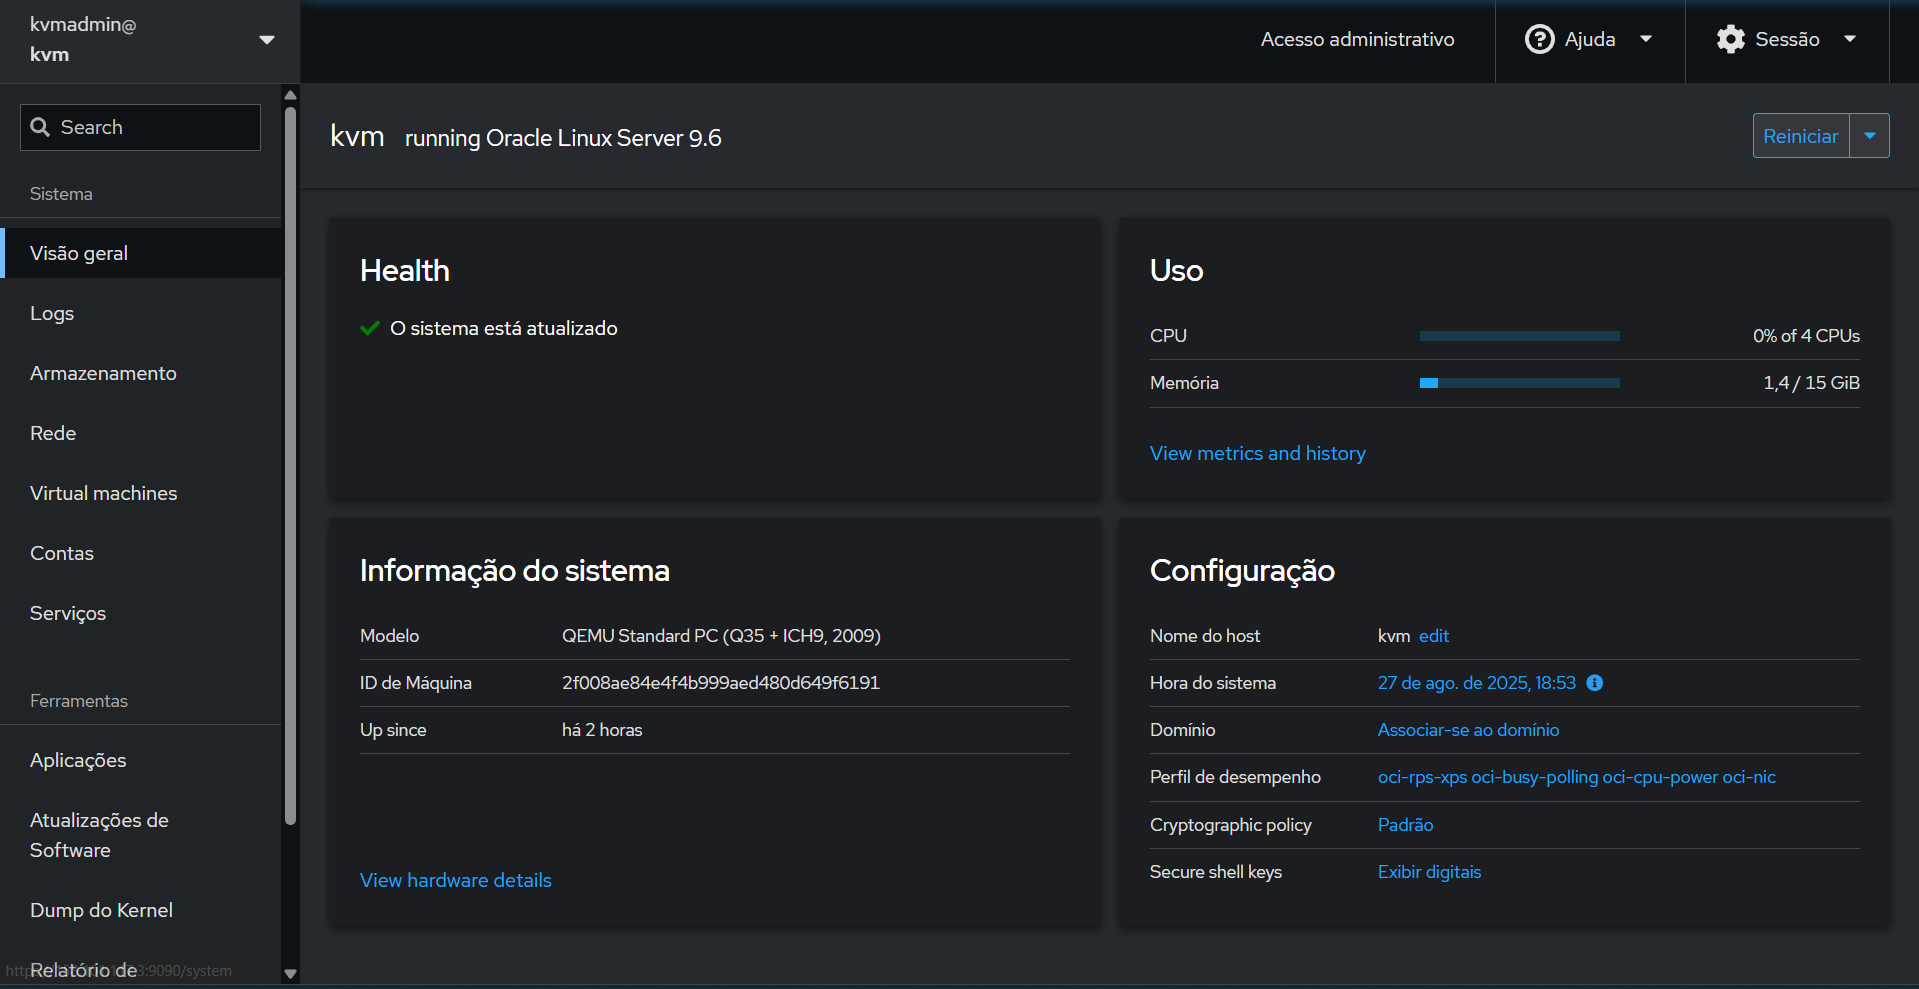The height and width of the screenshot is (989, 1919).
Task: Click Padrão cryptographic policy link
Action: tap(1405, 825)
